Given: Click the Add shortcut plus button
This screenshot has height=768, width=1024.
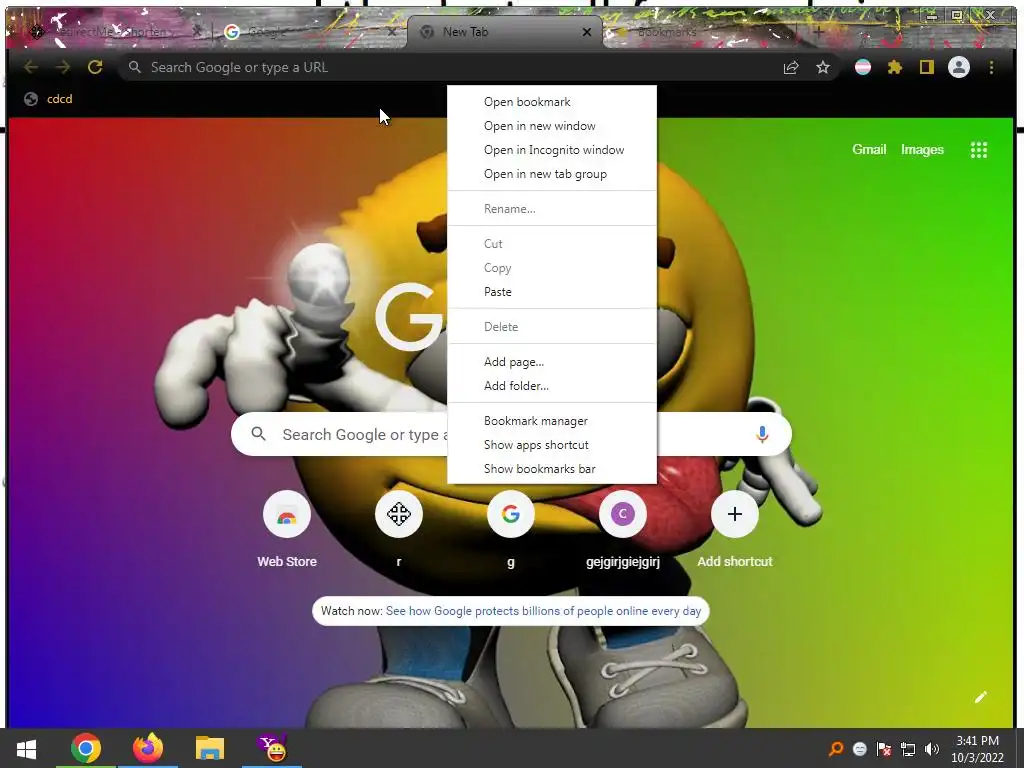Looking at the screenshot, I should [735, 515].
